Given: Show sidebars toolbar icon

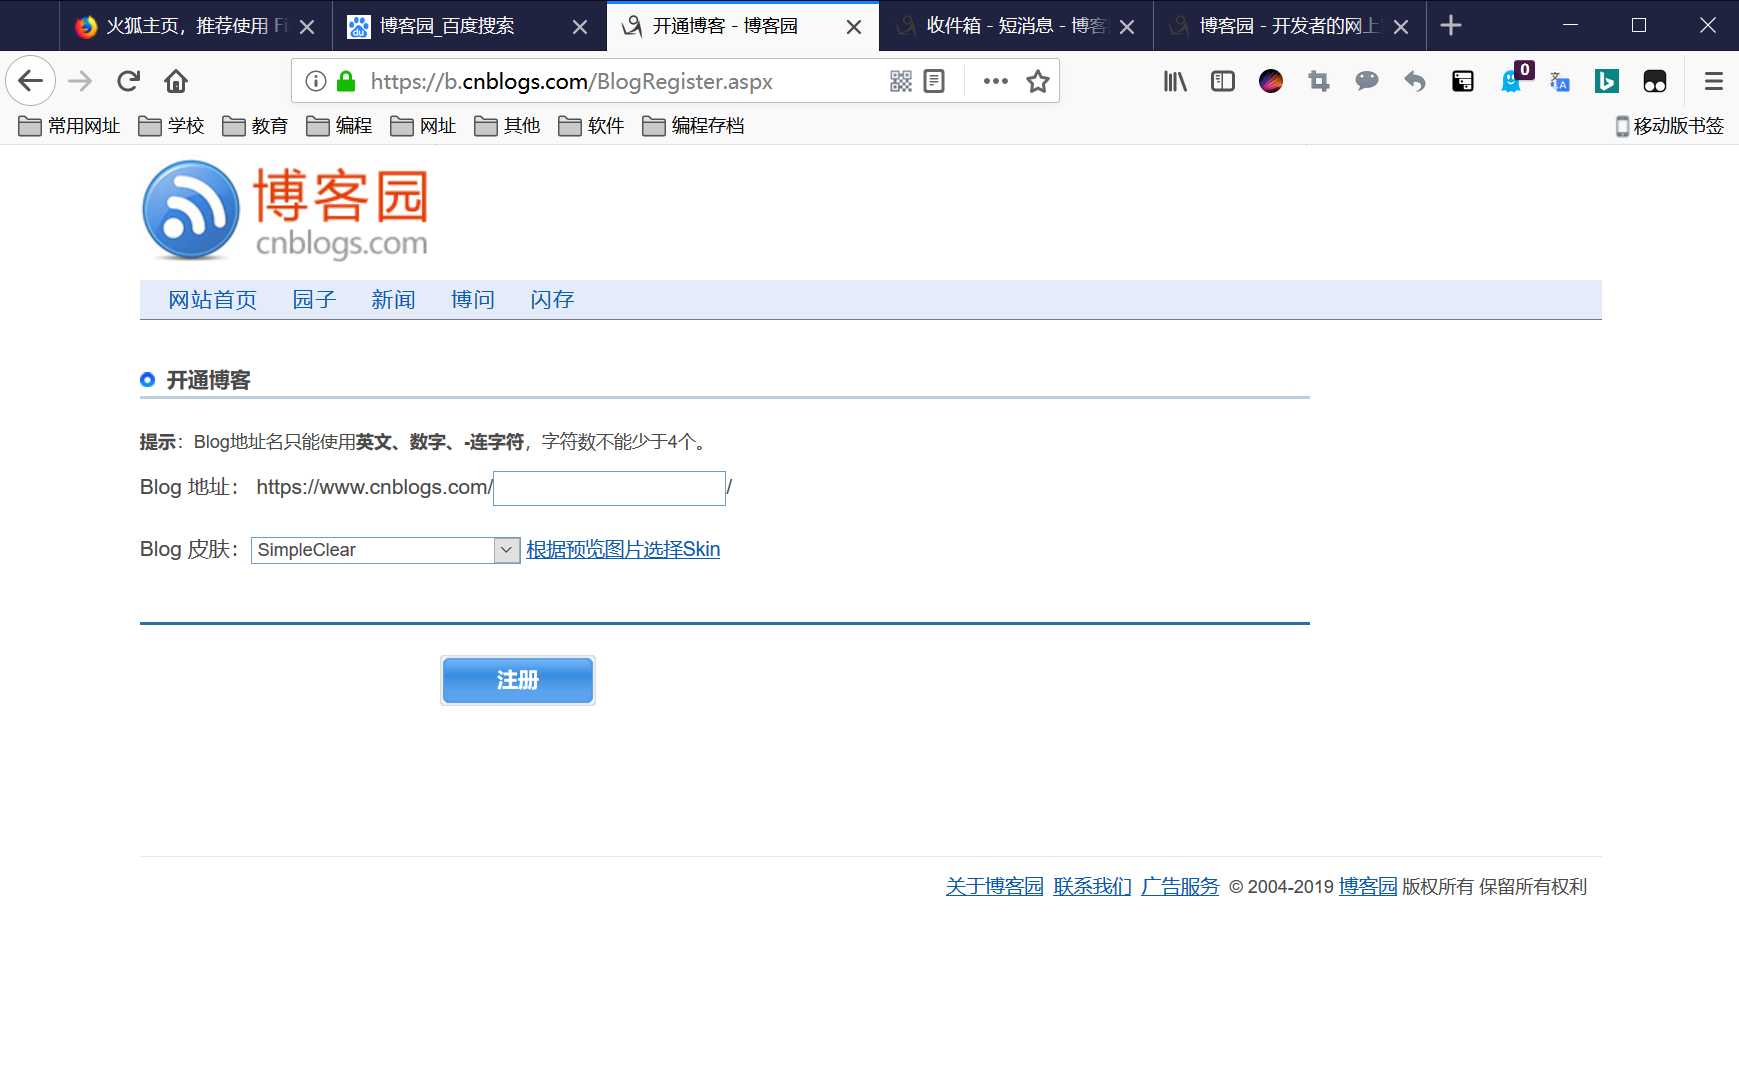Looking at the screenshot, I should click(1223, 81).
